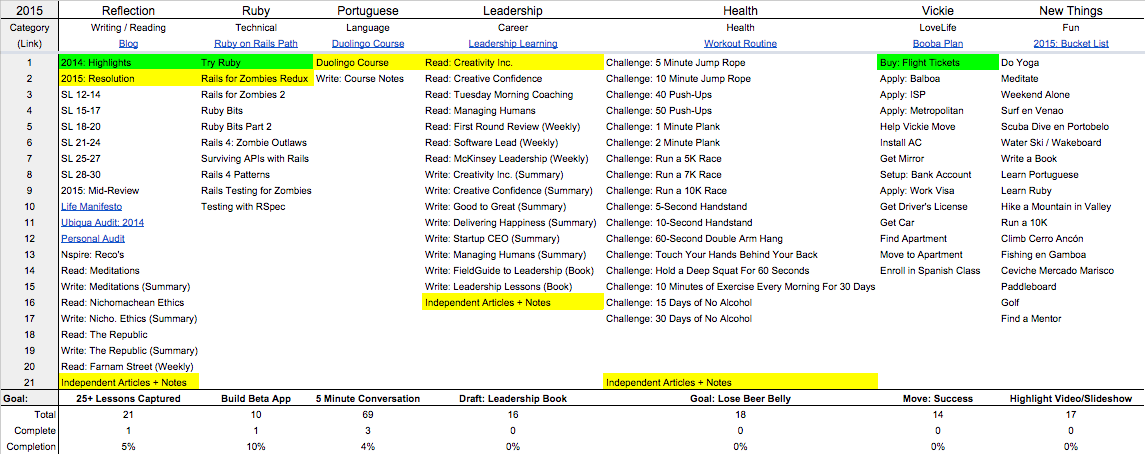1145x454 pixels.
Task: Open the Ubiqua Audit: 2014 link
Action: (x=102, y=223)
